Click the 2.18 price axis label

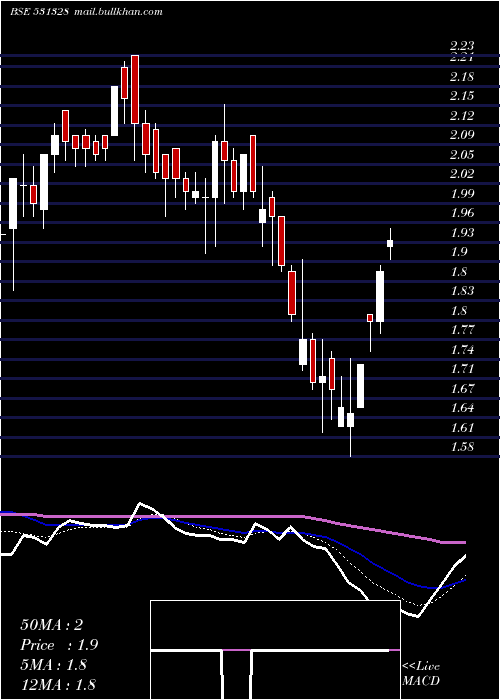[x=462, y=77]
